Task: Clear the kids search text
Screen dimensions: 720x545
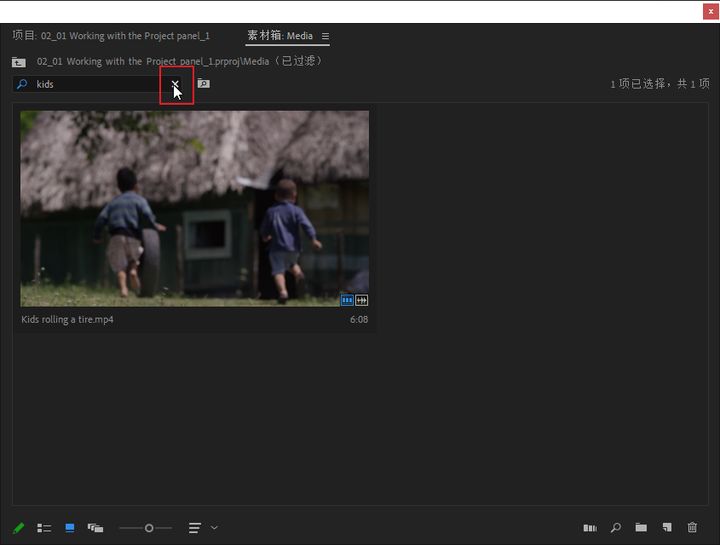Action: tap(175, 84)
